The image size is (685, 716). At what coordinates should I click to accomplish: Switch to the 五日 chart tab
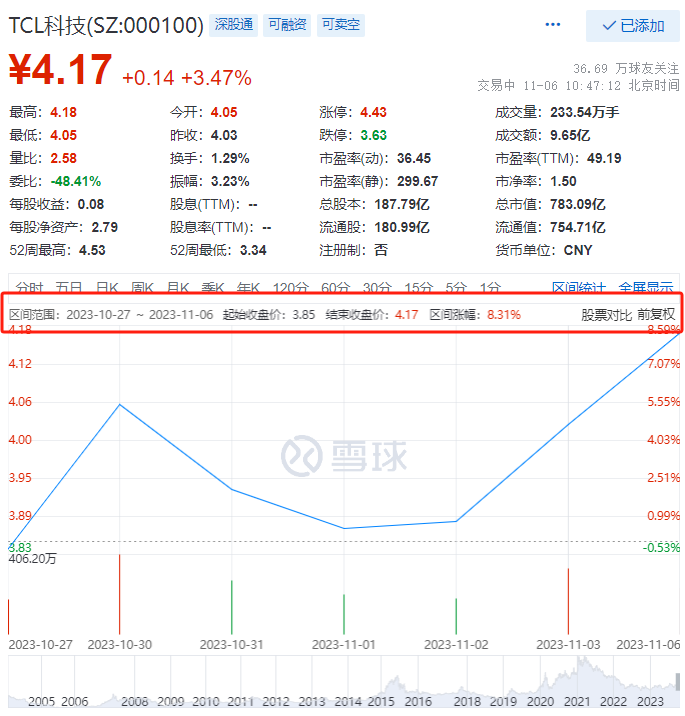(69, 288)
